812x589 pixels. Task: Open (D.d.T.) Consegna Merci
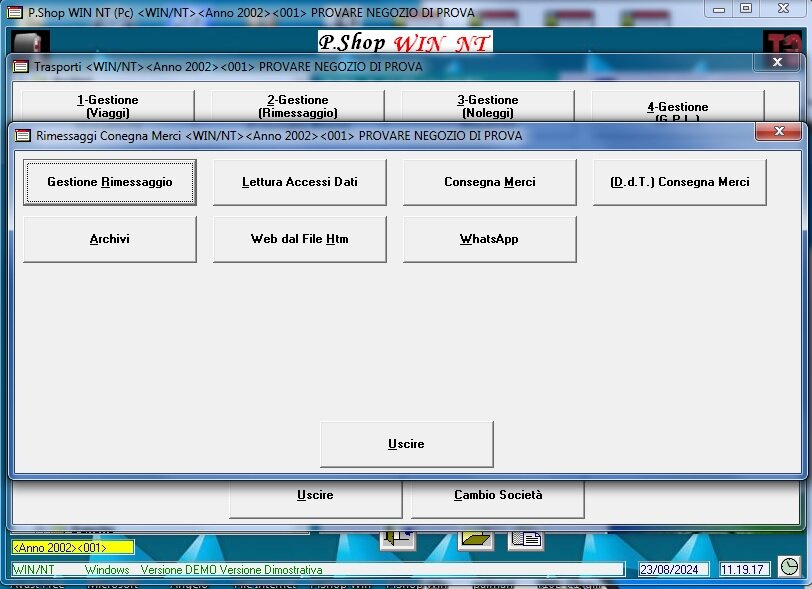point(680,182)
